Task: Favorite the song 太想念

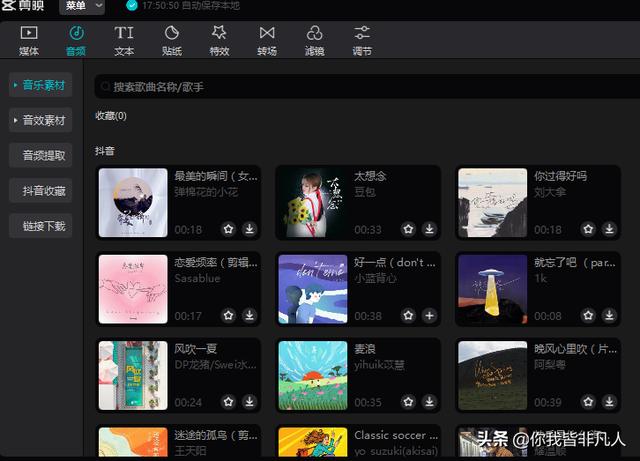Action: (x=408, y=229)
